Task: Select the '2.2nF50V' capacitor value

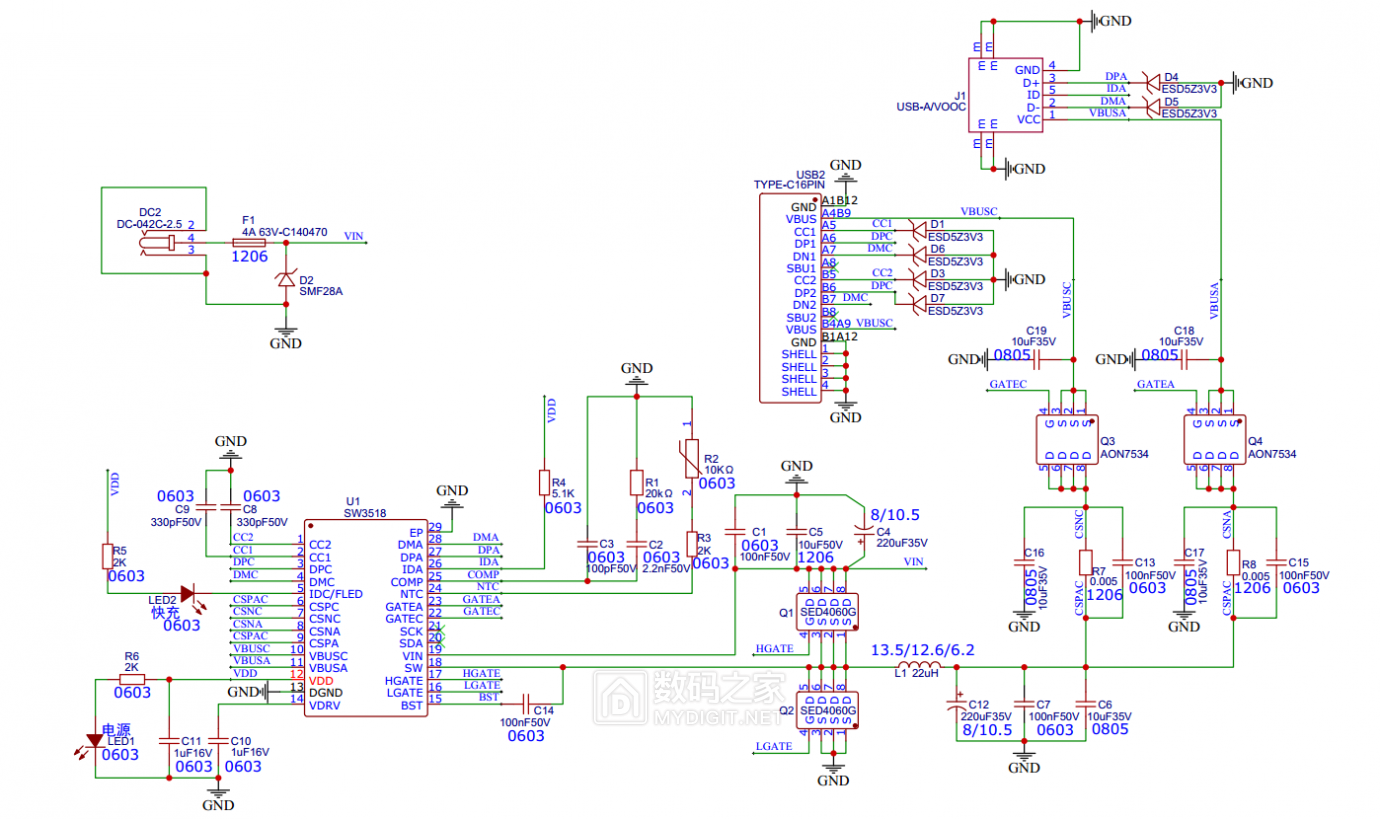Action: [x=667, y=568]
